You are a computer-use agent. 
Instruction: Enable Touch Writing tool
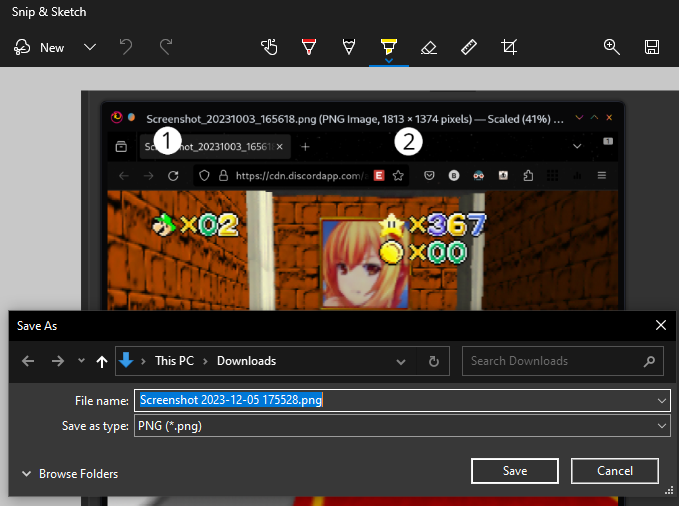(269, 47)
